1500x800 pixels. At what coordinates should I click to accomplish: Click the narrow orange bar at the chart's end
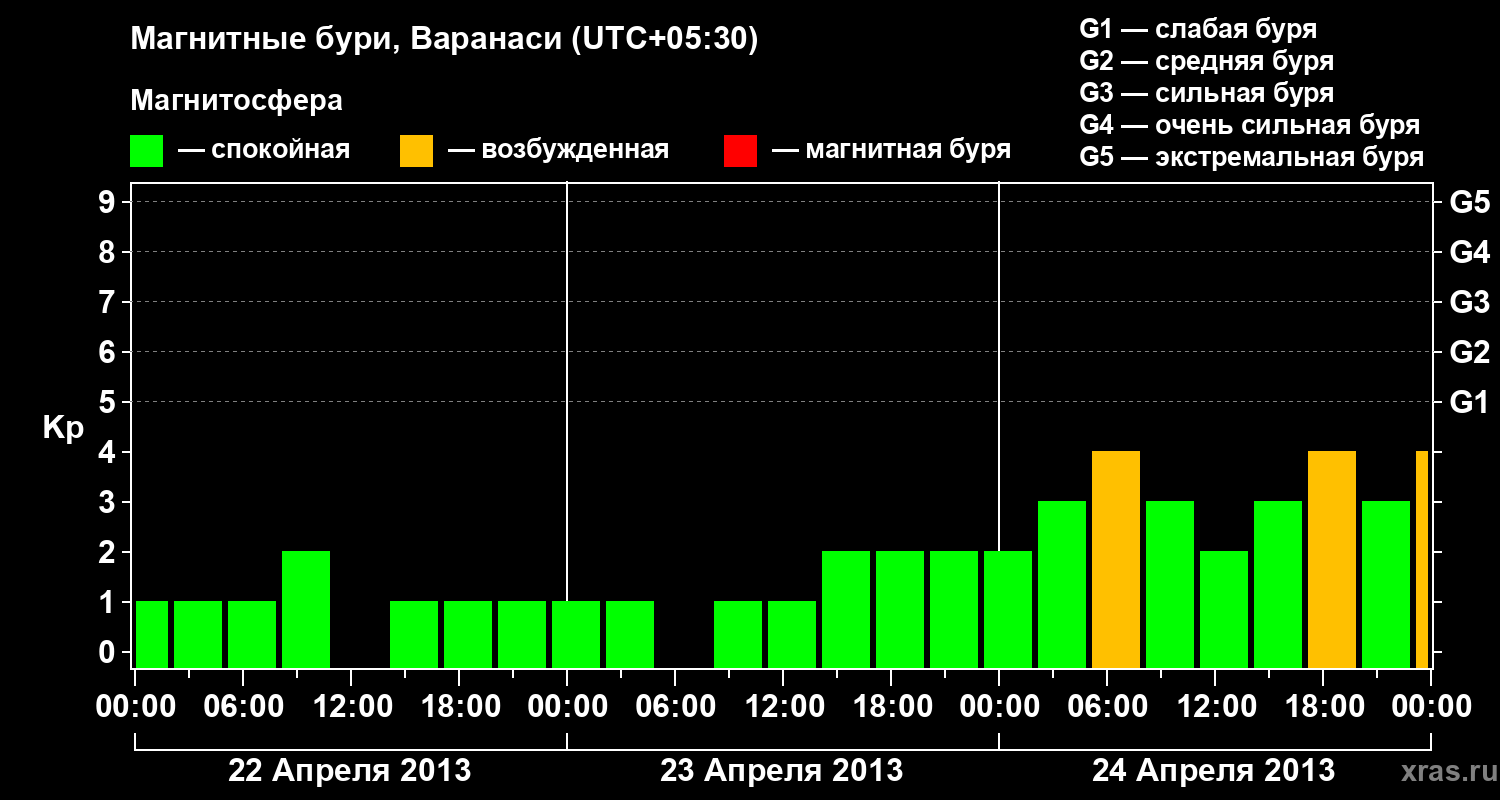point(1422,560)
